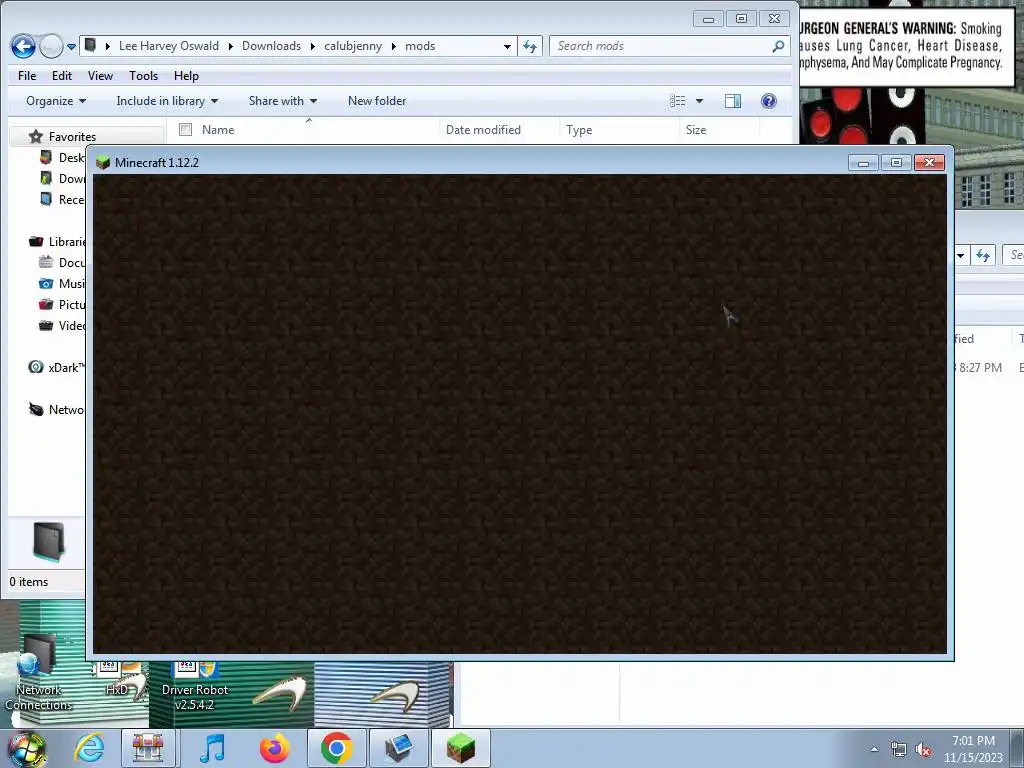Expand Include in library dropdown

(167, 101)
